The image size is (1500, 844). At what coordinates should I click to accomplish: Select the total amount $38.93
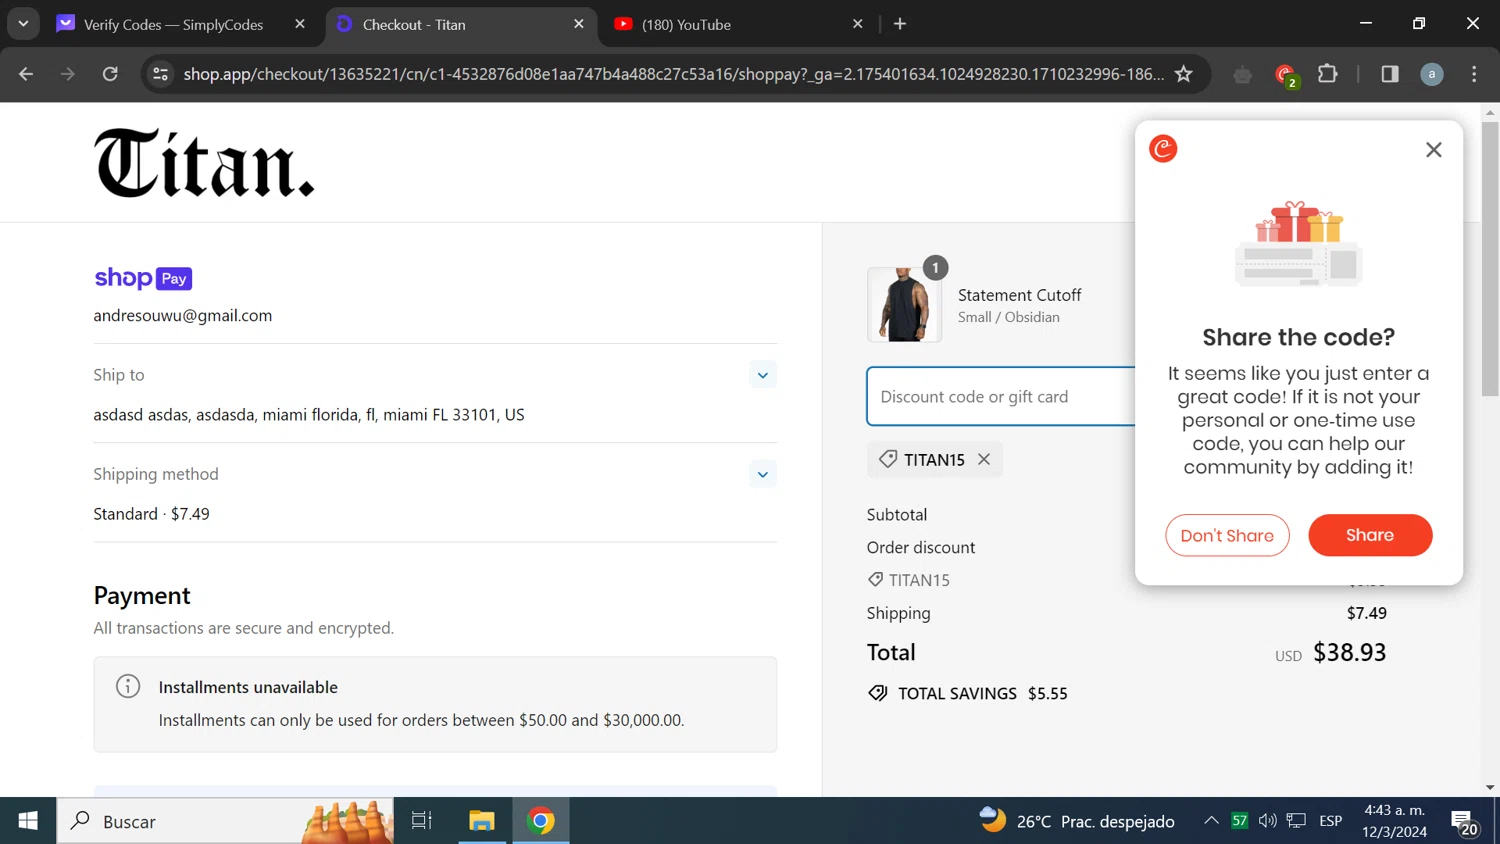coord(1350,652)
